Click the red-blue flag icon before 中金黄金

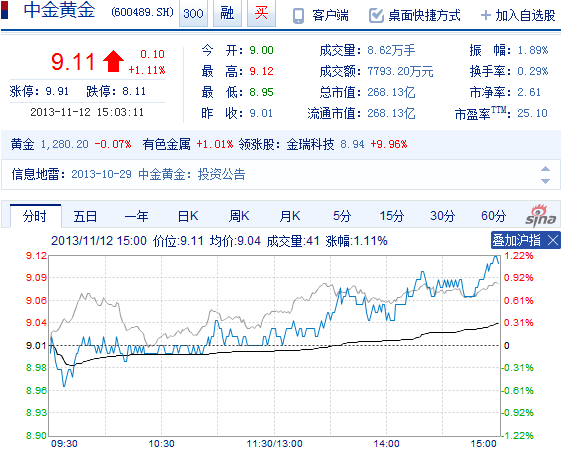tap(5, 10)
